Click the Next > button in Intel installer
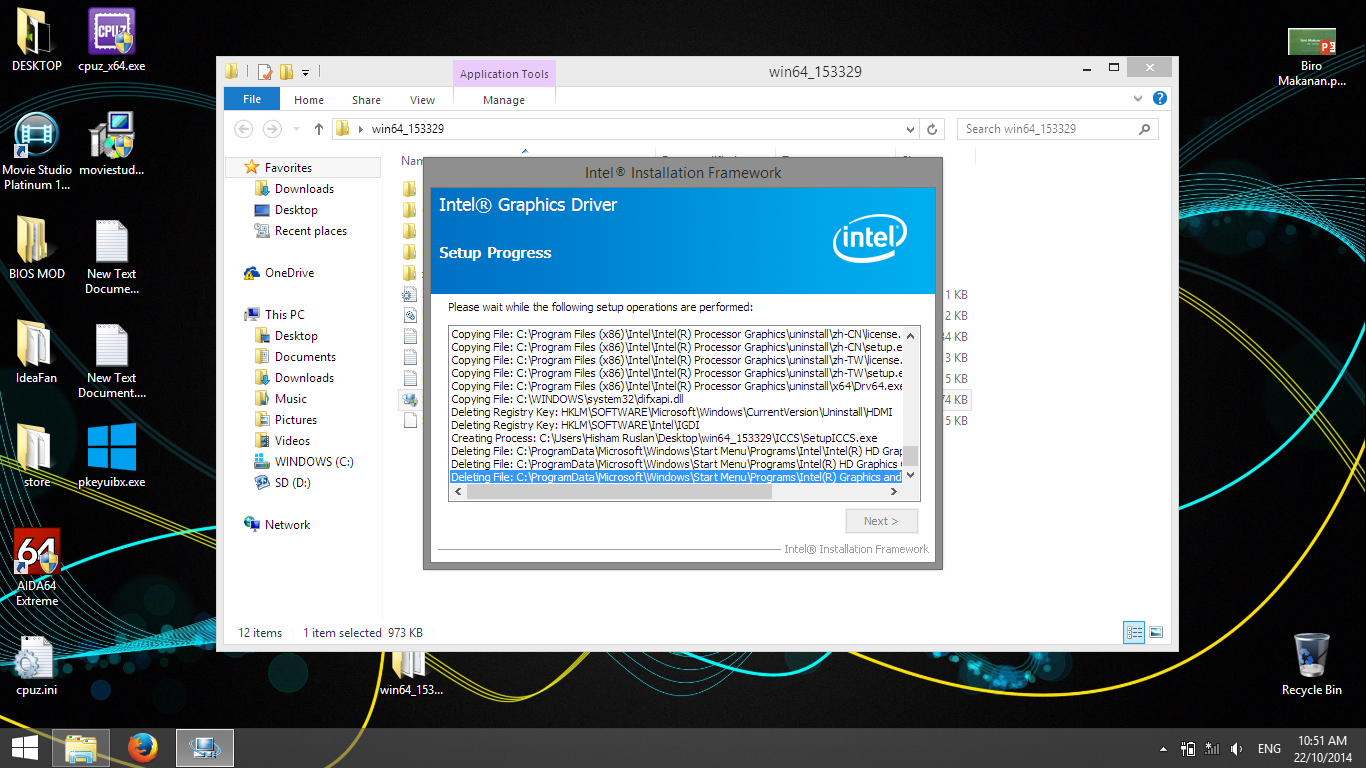This screenshot has height=768, width=1366. [881, 521]
